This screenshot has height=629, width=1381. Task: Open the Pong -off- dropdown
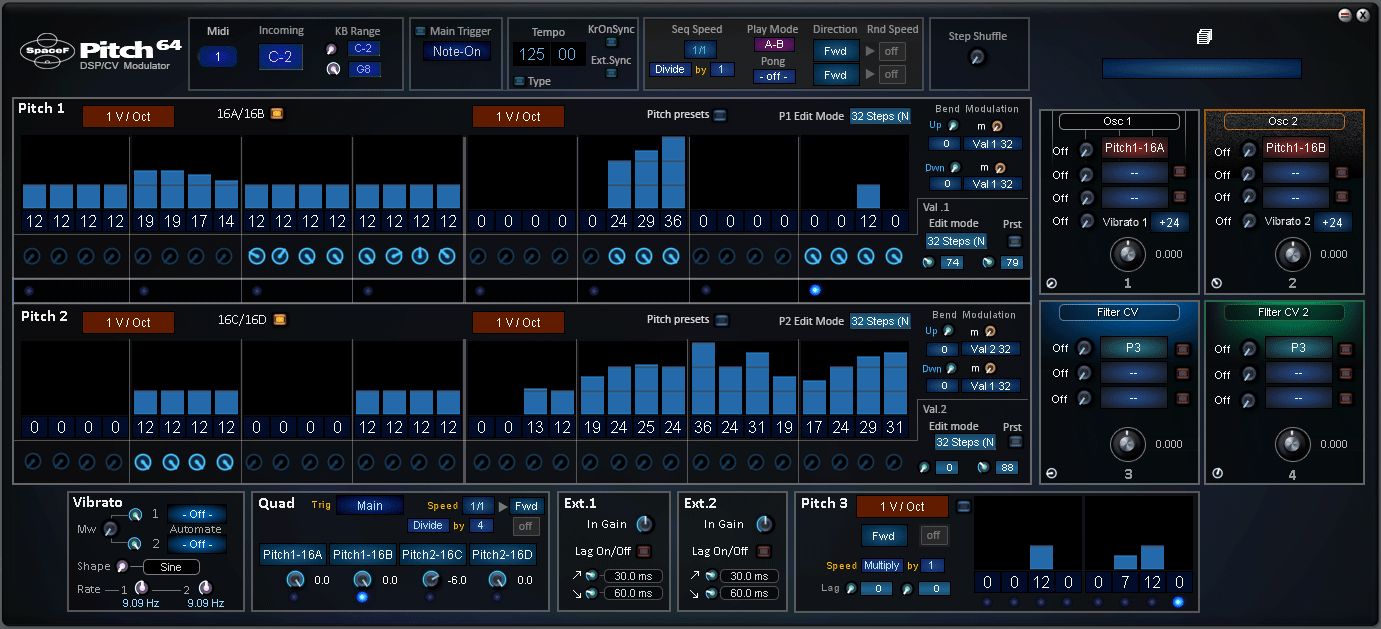(x=774, y=76)
